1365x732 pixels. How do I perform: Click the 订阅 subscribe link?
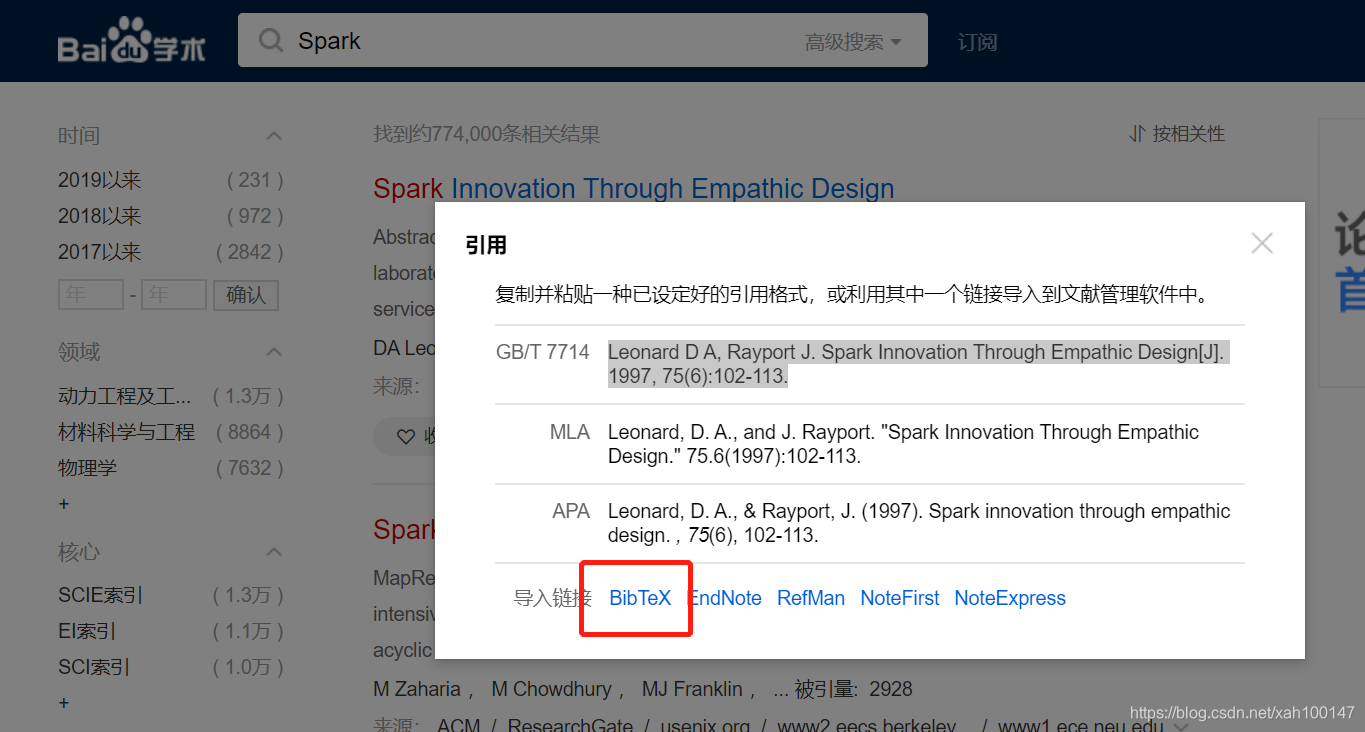977,42
